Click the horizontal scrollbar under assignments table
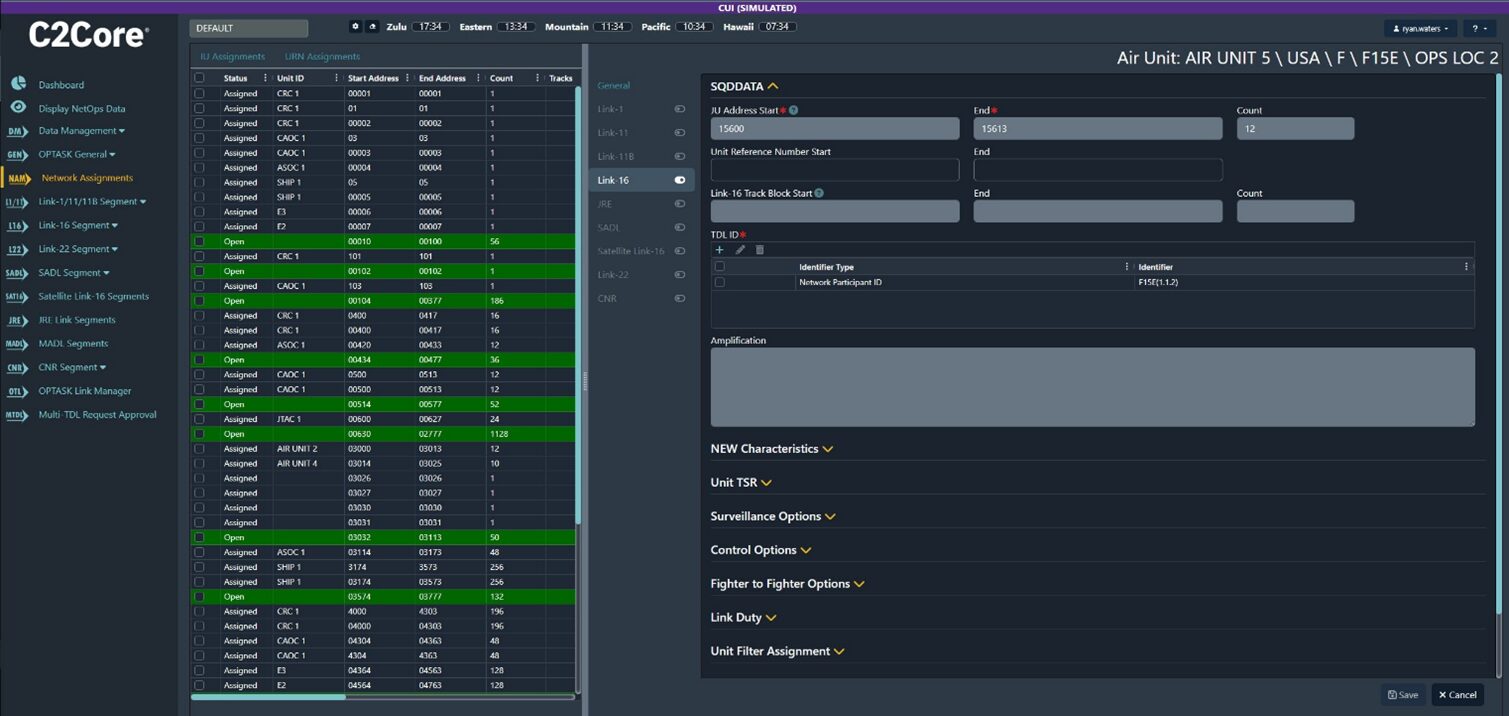 pyautogui.click(x=268, y=697)
